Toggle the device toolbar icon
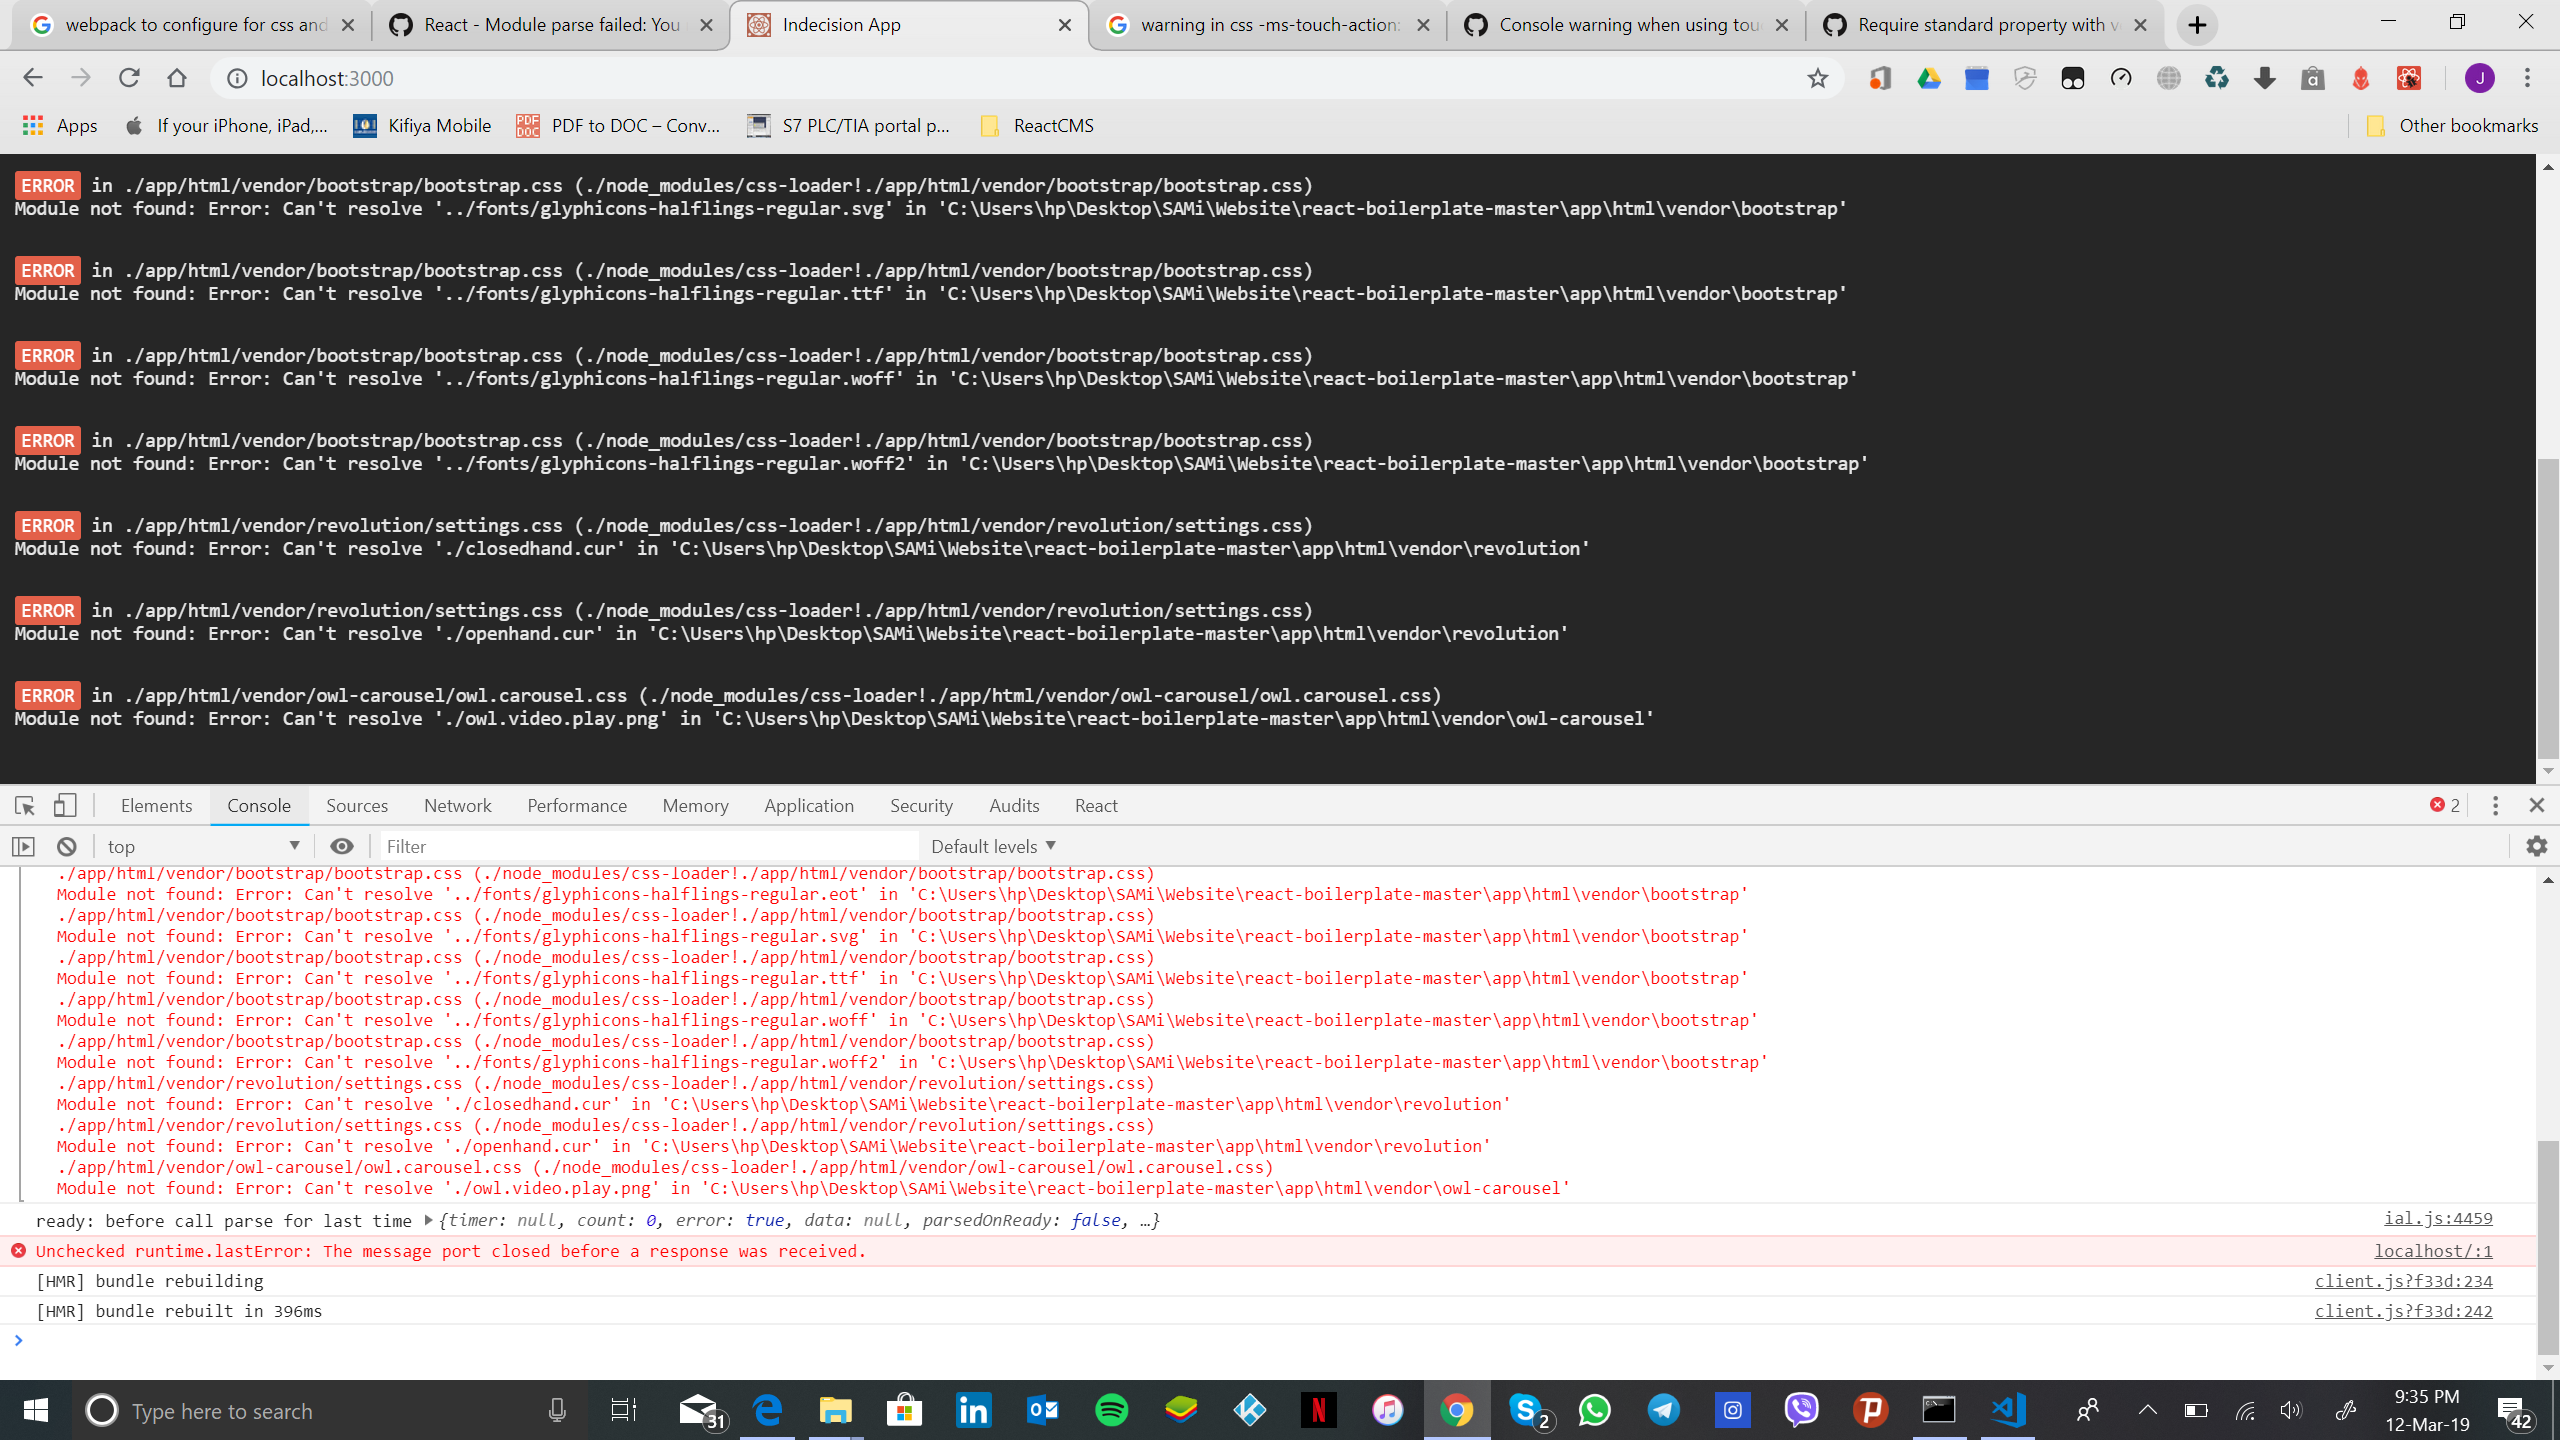The image size is (2560, 1440). (64, 805)
